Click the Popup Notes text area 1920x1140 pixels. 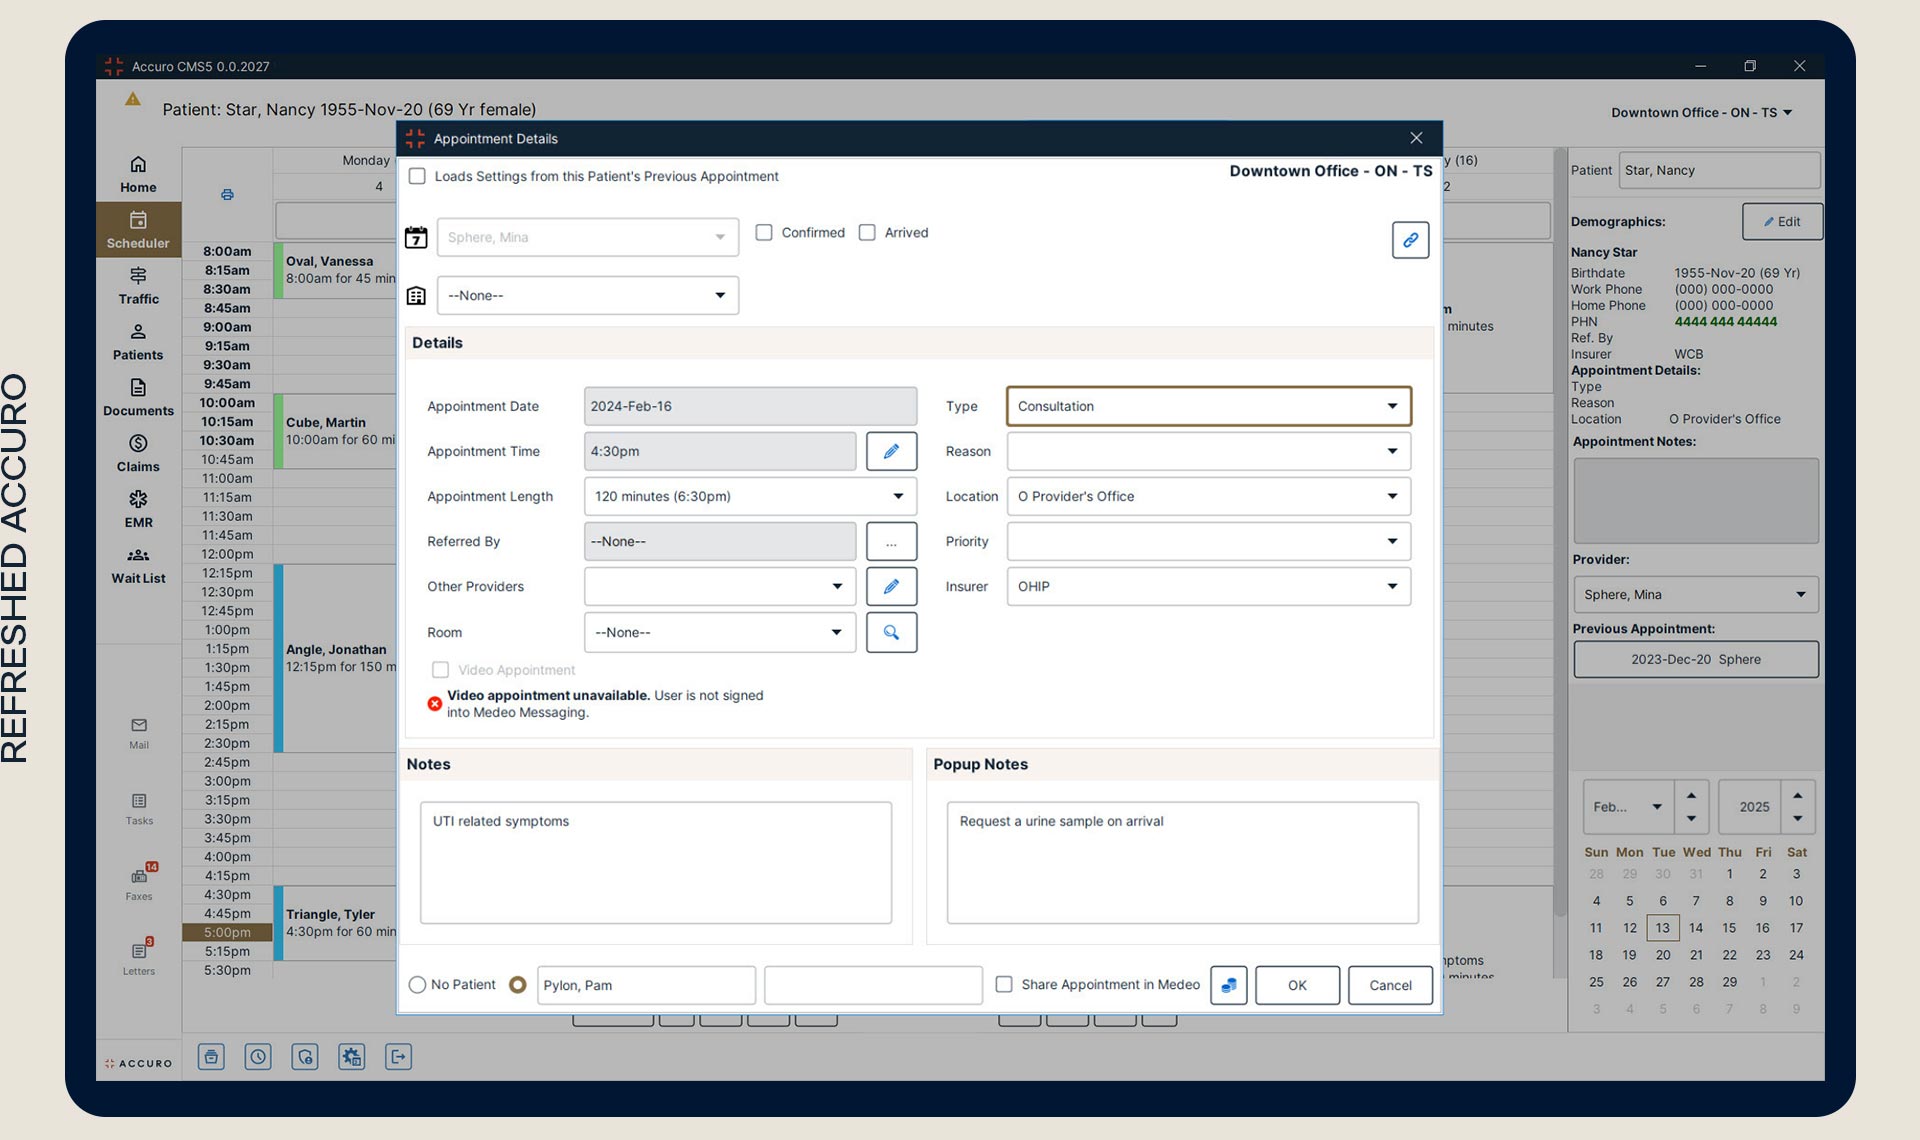coord(1182,862)
